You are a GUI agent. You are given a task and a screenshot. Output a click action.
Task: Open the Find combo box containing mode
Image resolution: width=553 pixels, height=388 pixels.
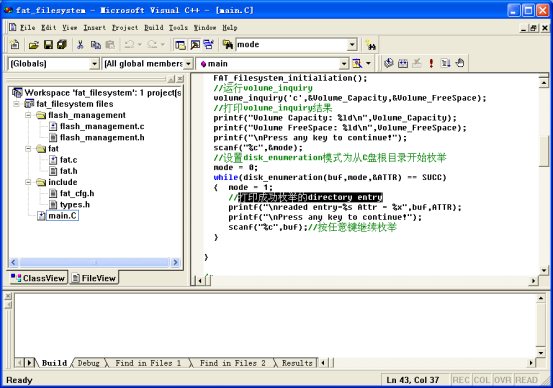352,45
